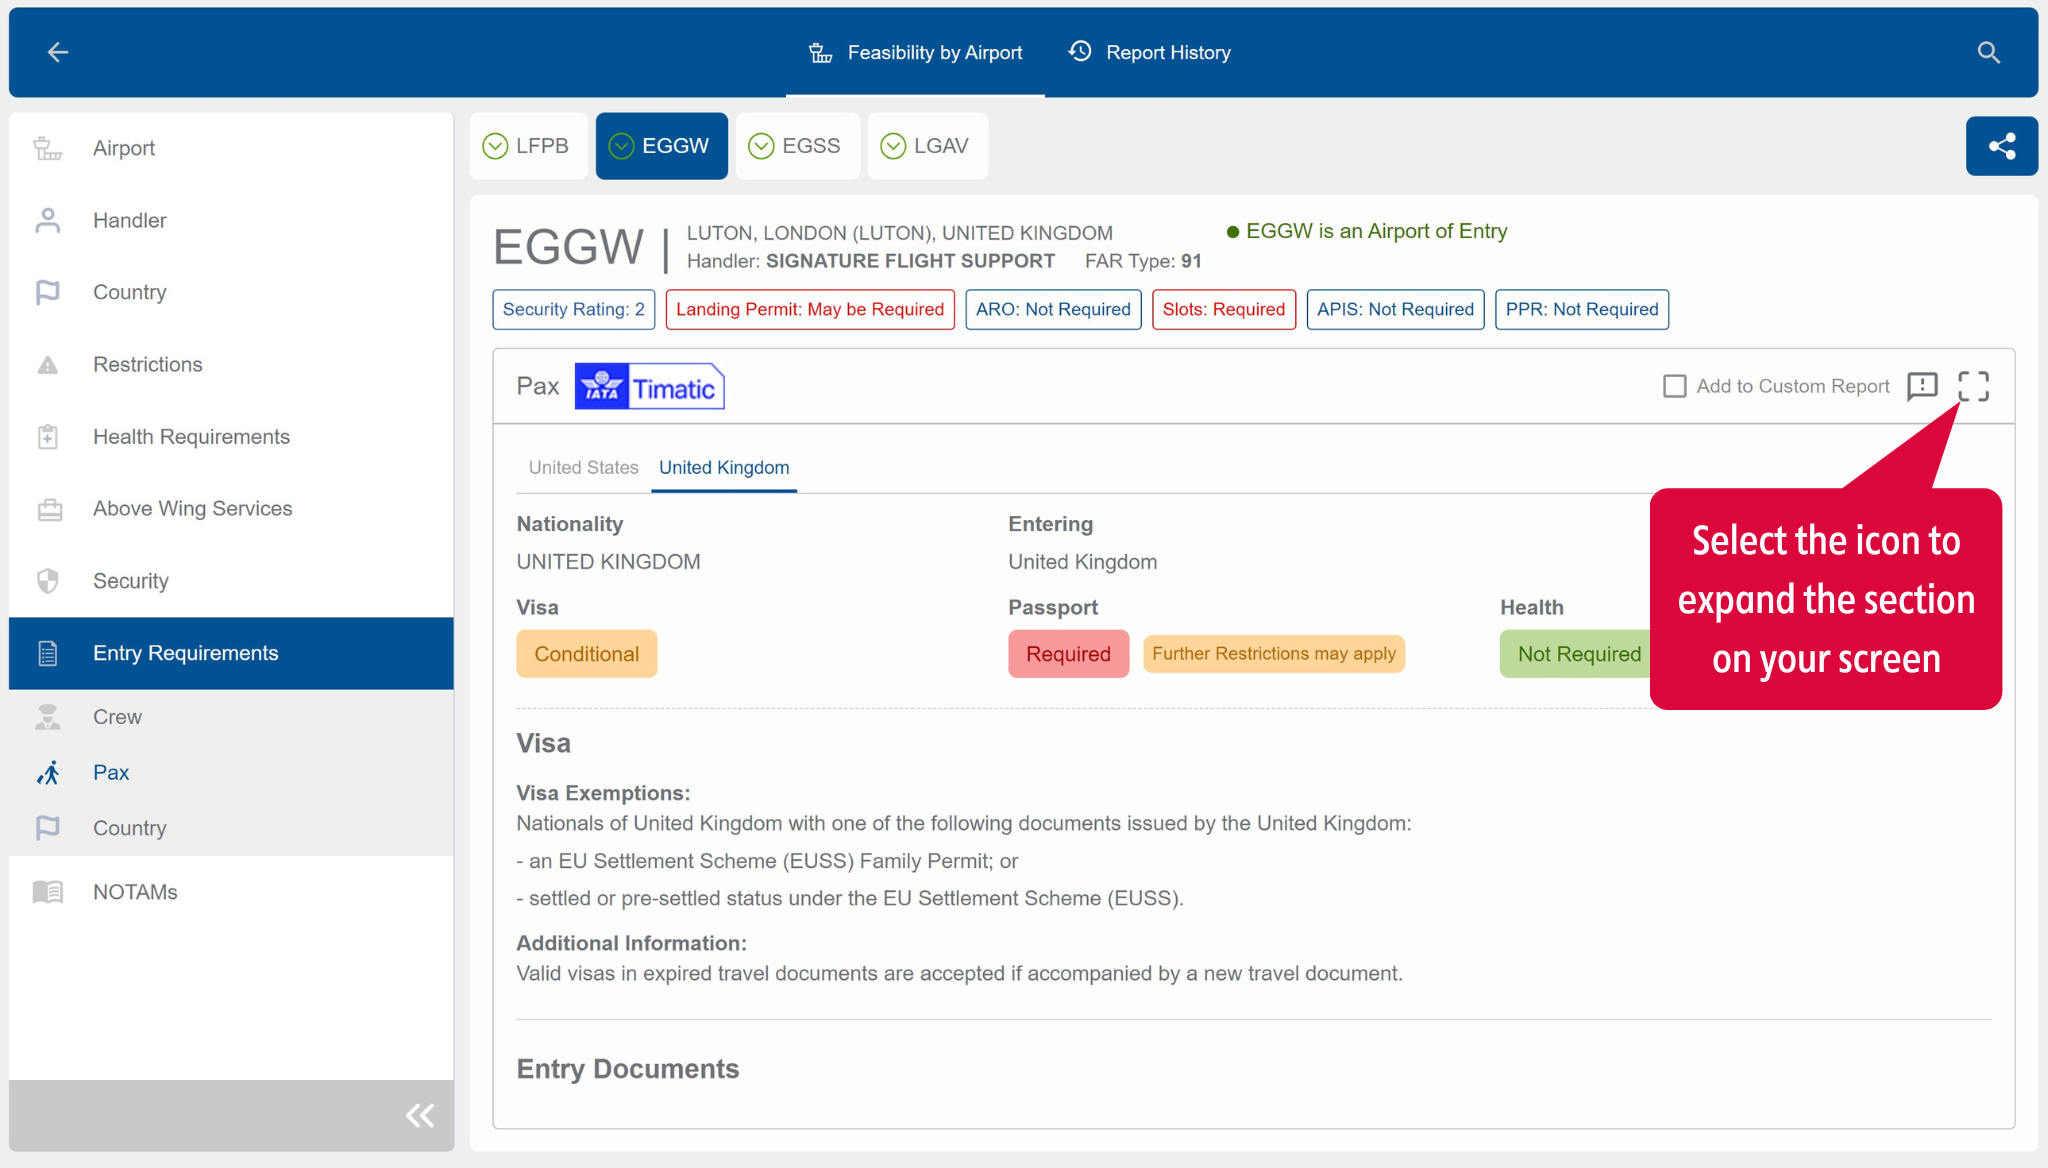Click ARO: Not Required badge

(x=1053, y=309)
